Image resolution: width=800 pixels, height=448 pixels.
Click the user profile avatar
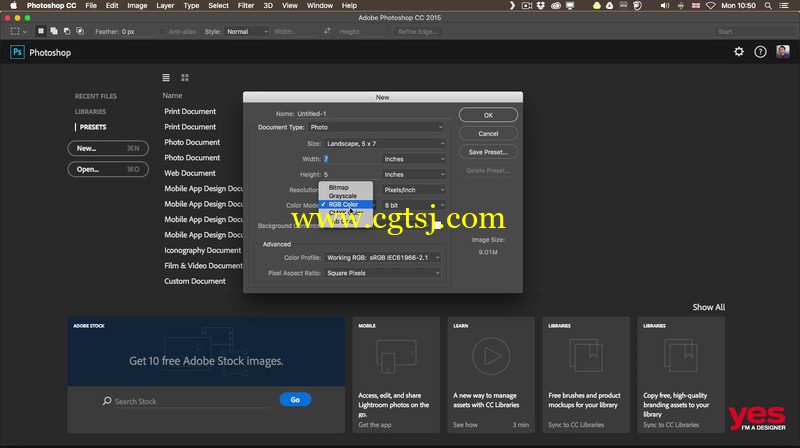click(783, 52)
